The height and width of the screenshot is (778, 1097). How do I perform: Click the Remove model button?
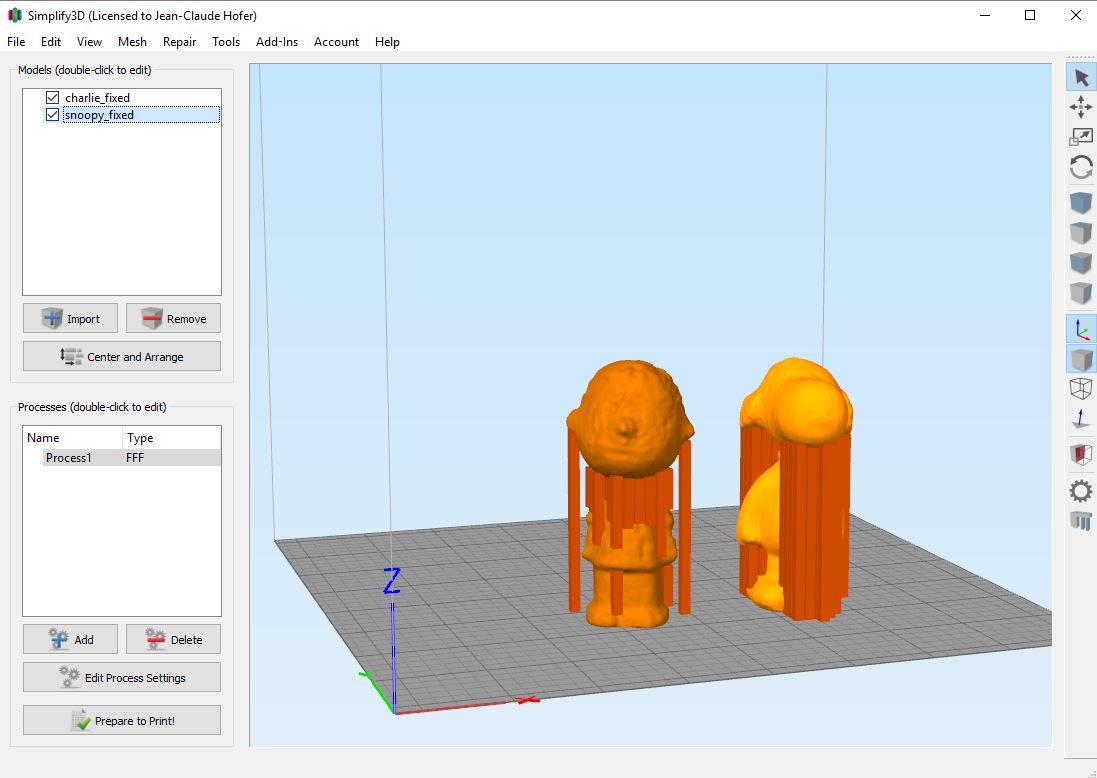point(173,318)
